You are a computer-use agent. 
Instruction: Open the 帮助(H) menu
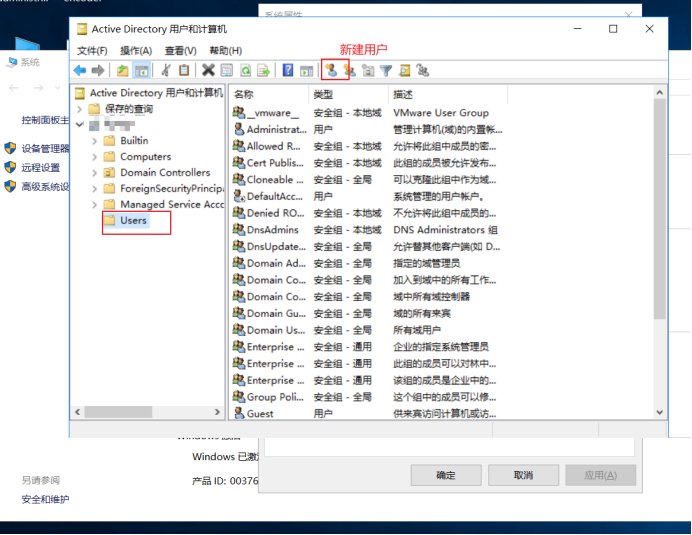226,51
